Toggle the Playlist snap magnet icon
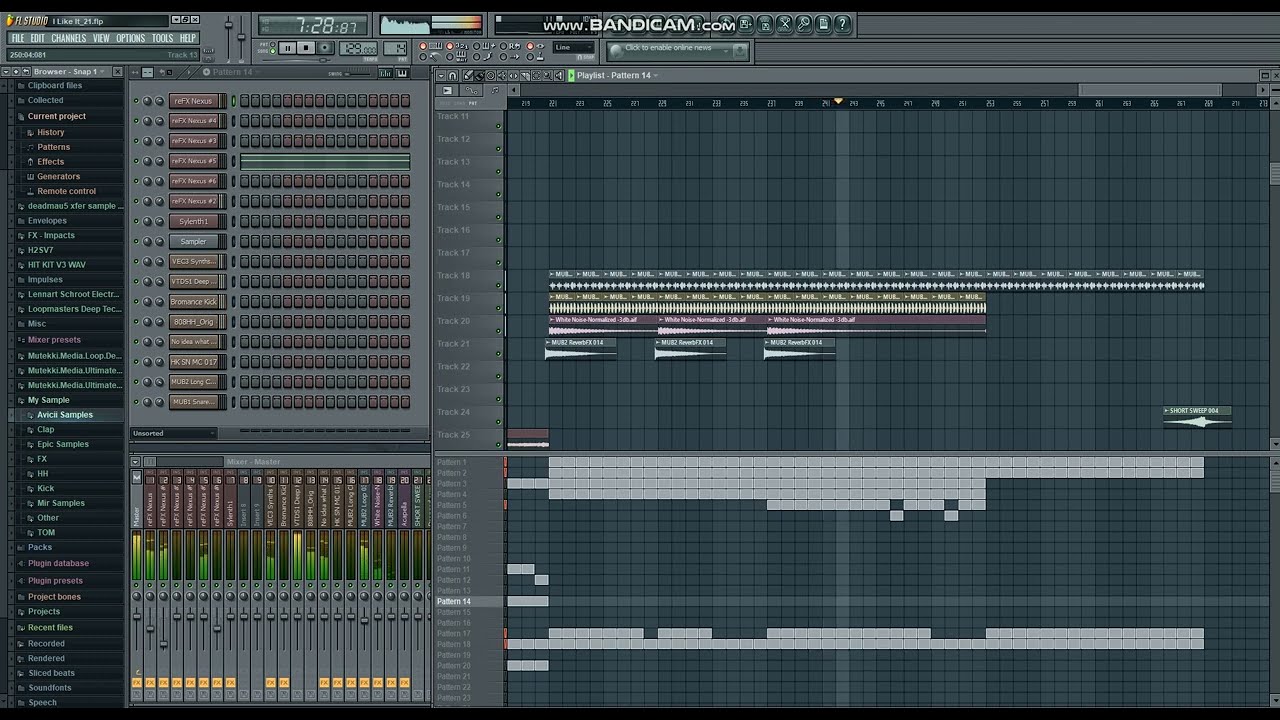The height and width of the screenshot is (720, 1280). [452, 76]
